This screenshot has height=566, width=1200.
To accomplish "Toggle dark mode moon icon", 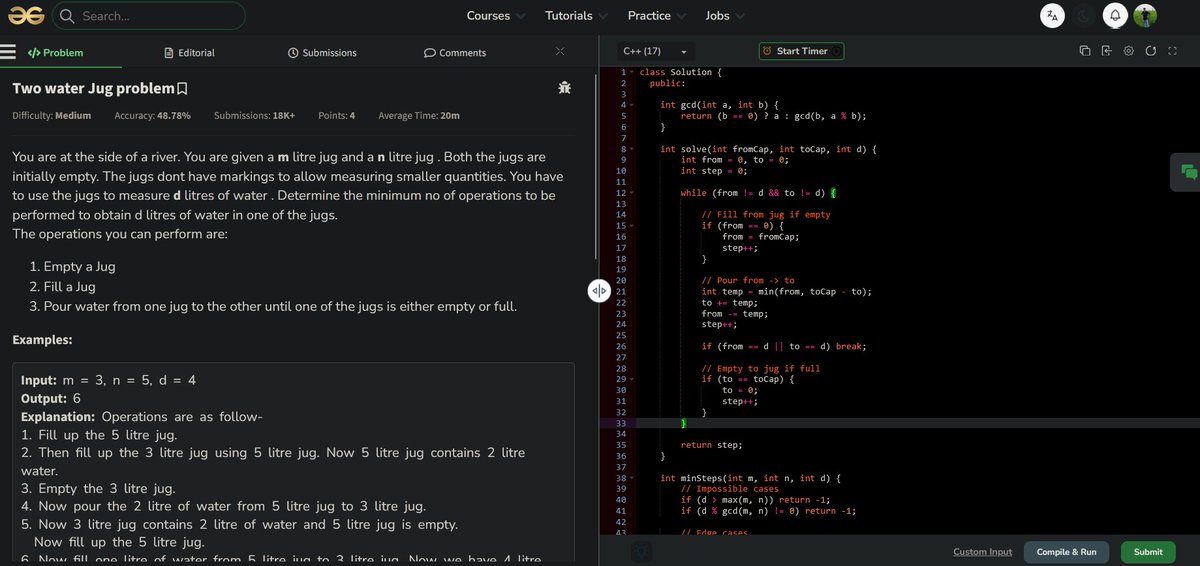I will [x=1084, y=15].
